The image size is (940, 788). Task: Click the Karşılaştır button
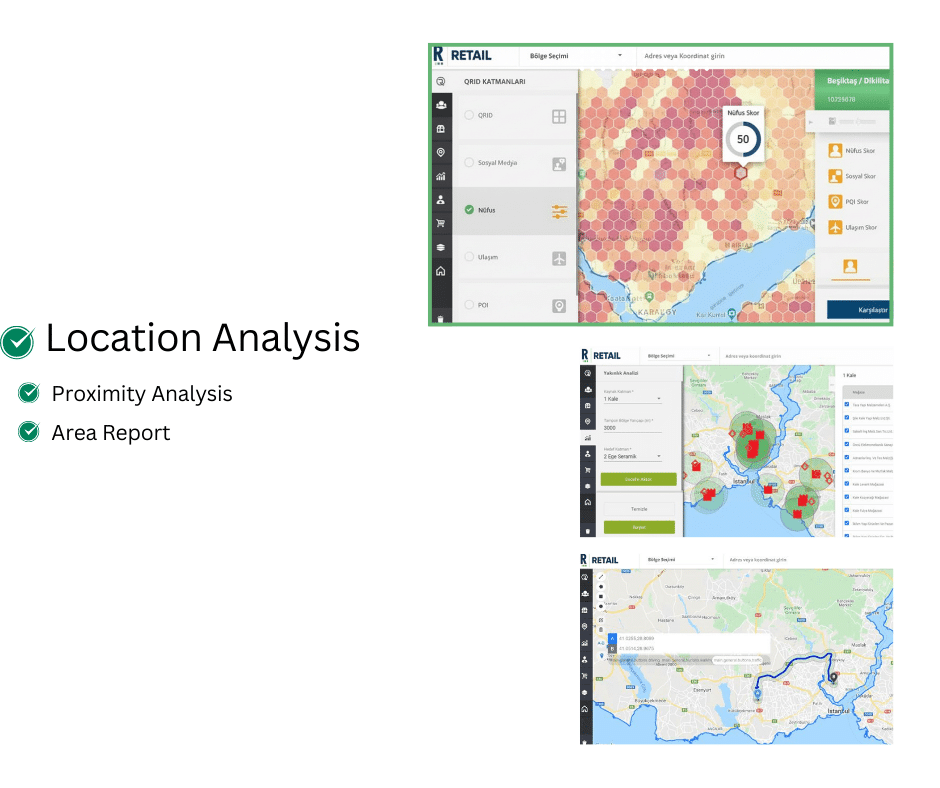coord(858,309)
